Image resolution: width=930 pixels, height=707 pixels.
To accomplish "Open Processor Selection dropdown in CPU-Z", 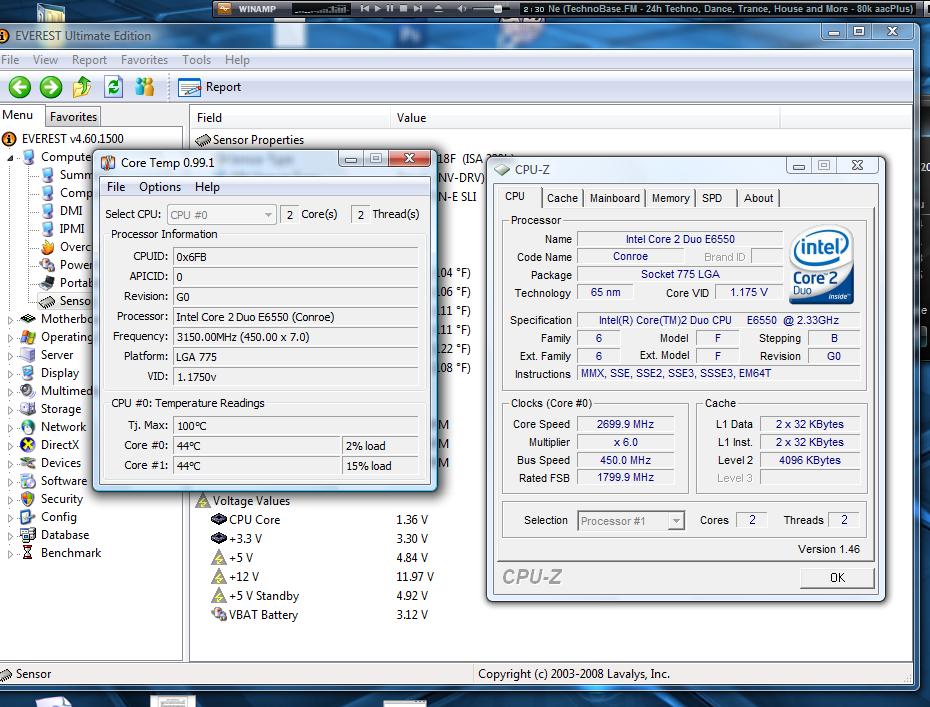I will click(x=631, y=521).
